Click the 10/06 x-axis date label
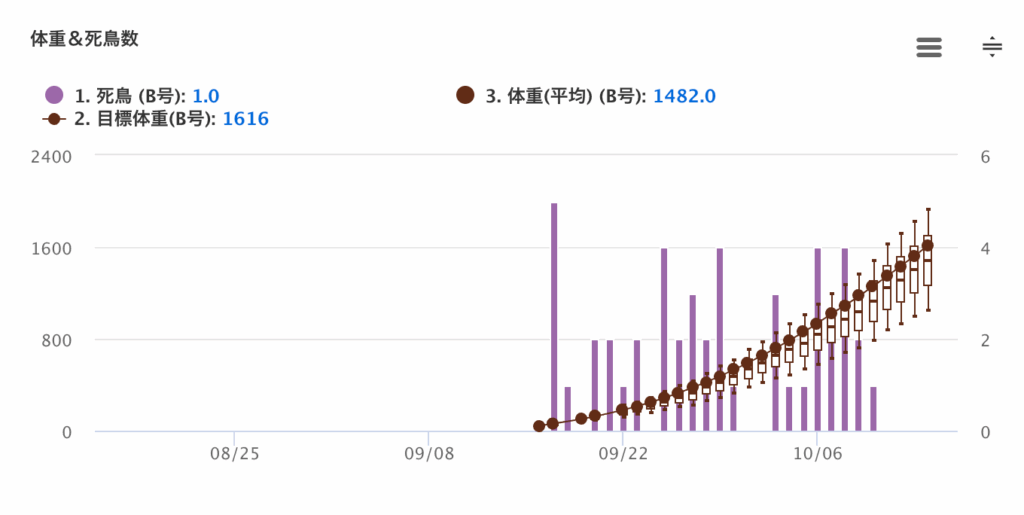Image resolution: width=1024 pixels, height=515 pixels. click(817, 454)
